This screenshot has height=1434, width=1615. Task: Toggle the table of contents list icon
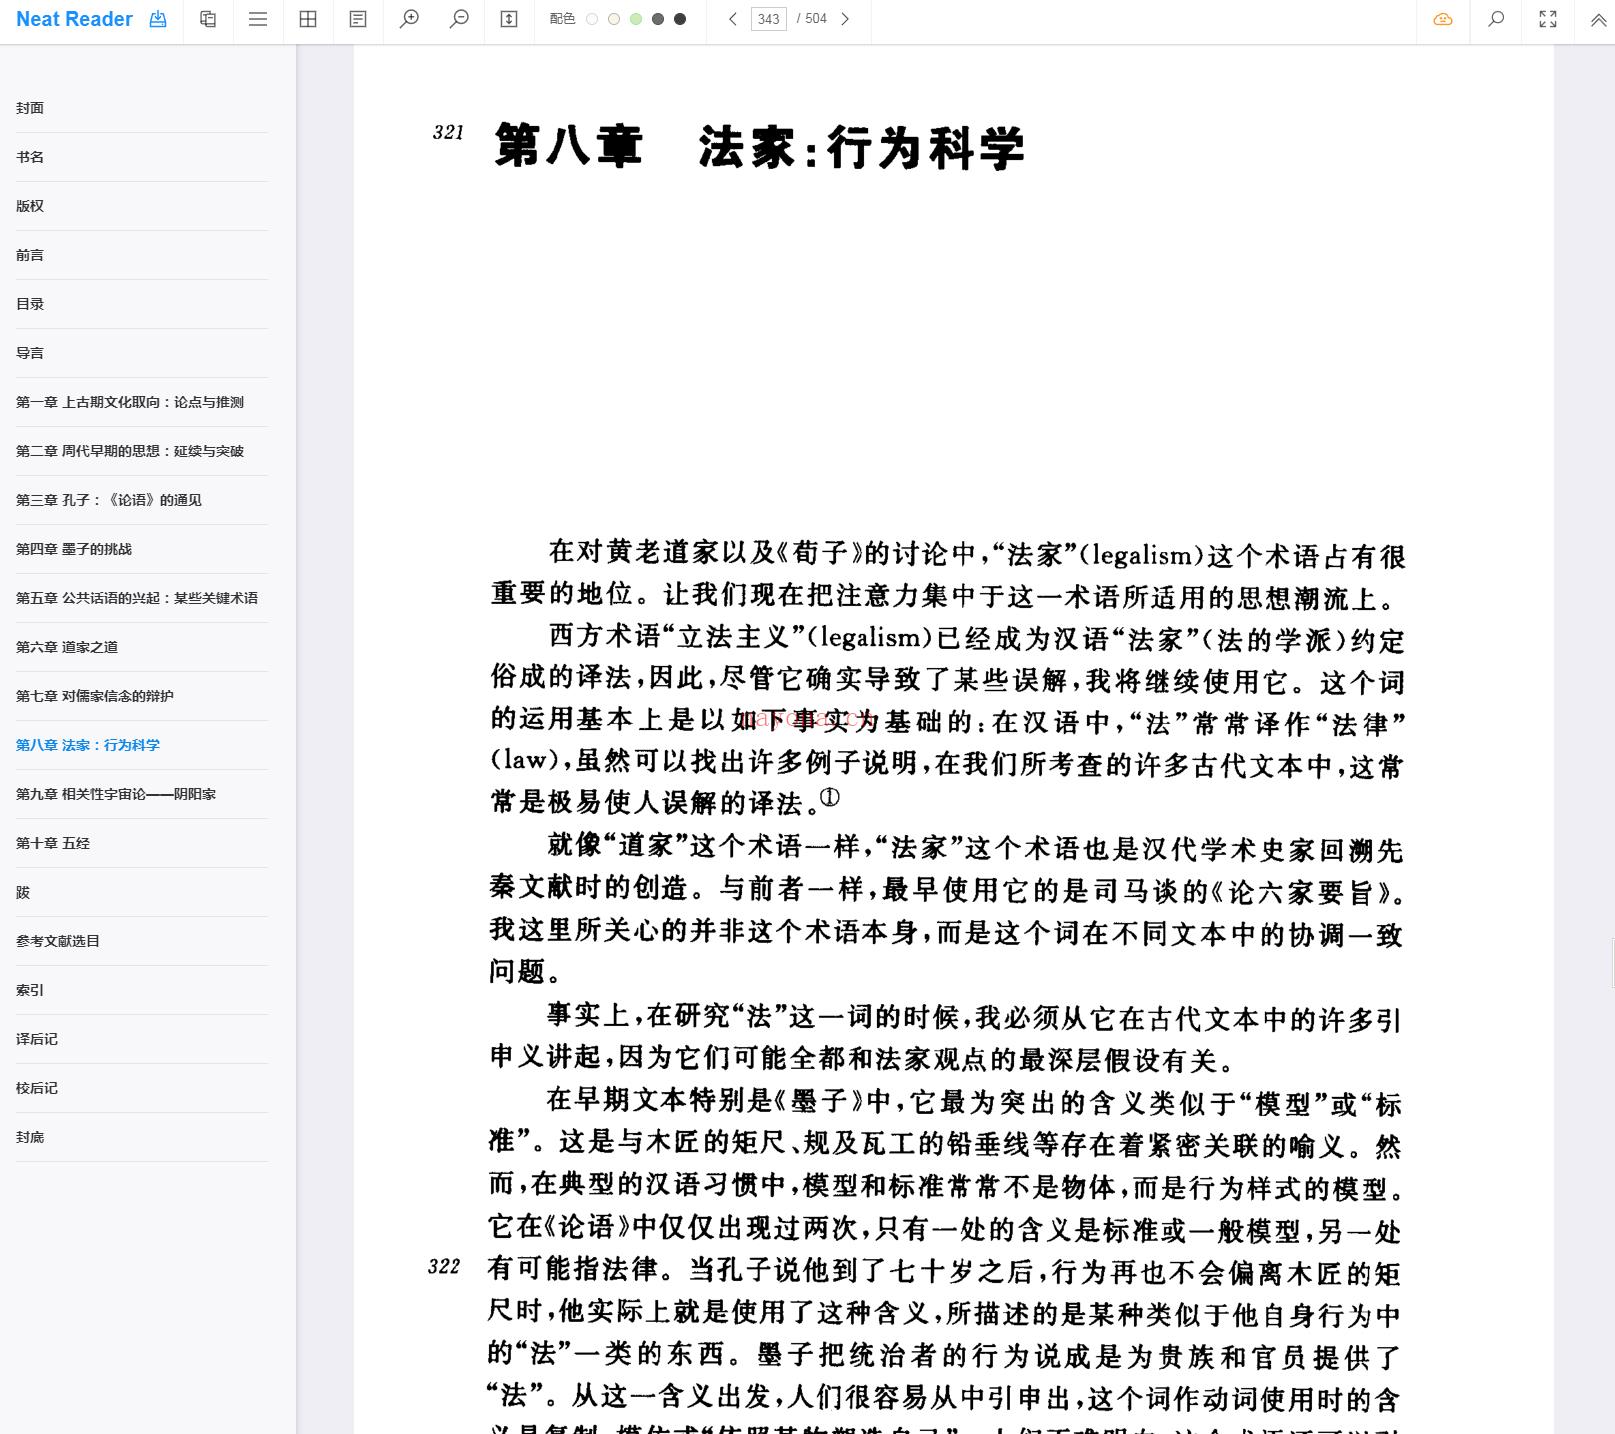(258, 19)
